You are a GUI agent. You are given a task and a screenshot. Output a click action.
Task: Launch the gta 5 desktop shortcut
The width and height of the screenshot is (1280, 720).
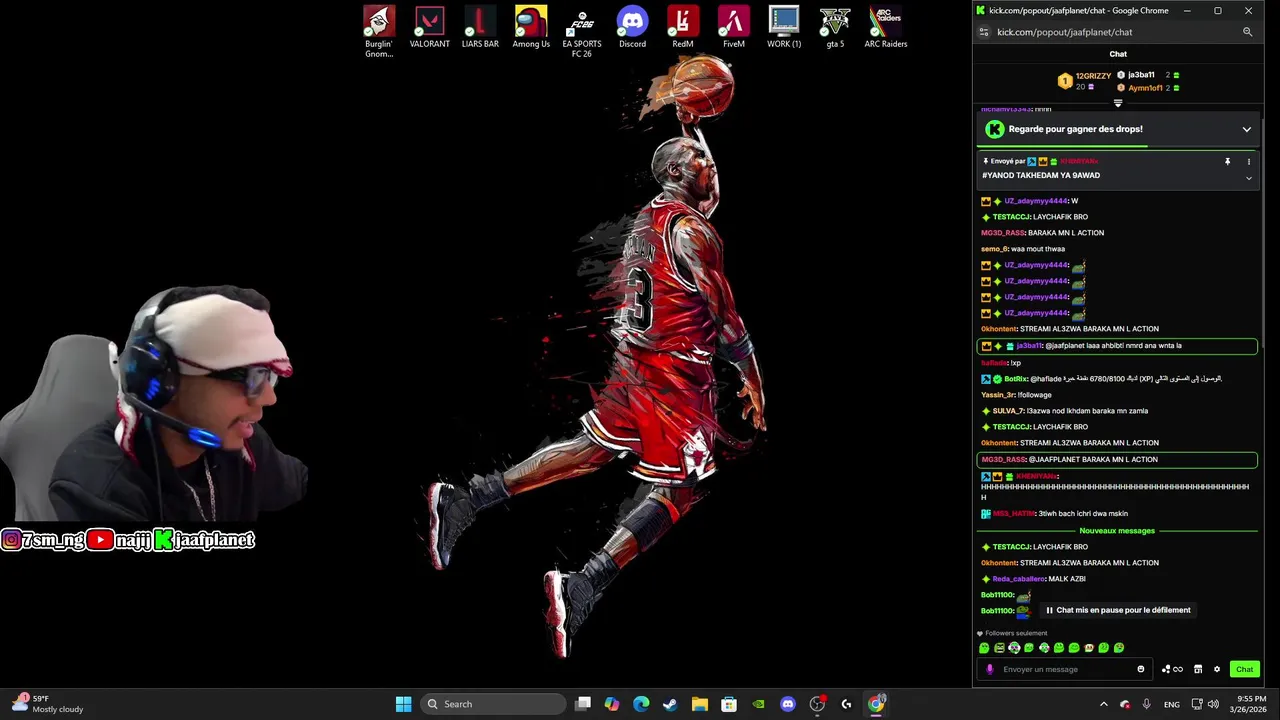[835, 27]
